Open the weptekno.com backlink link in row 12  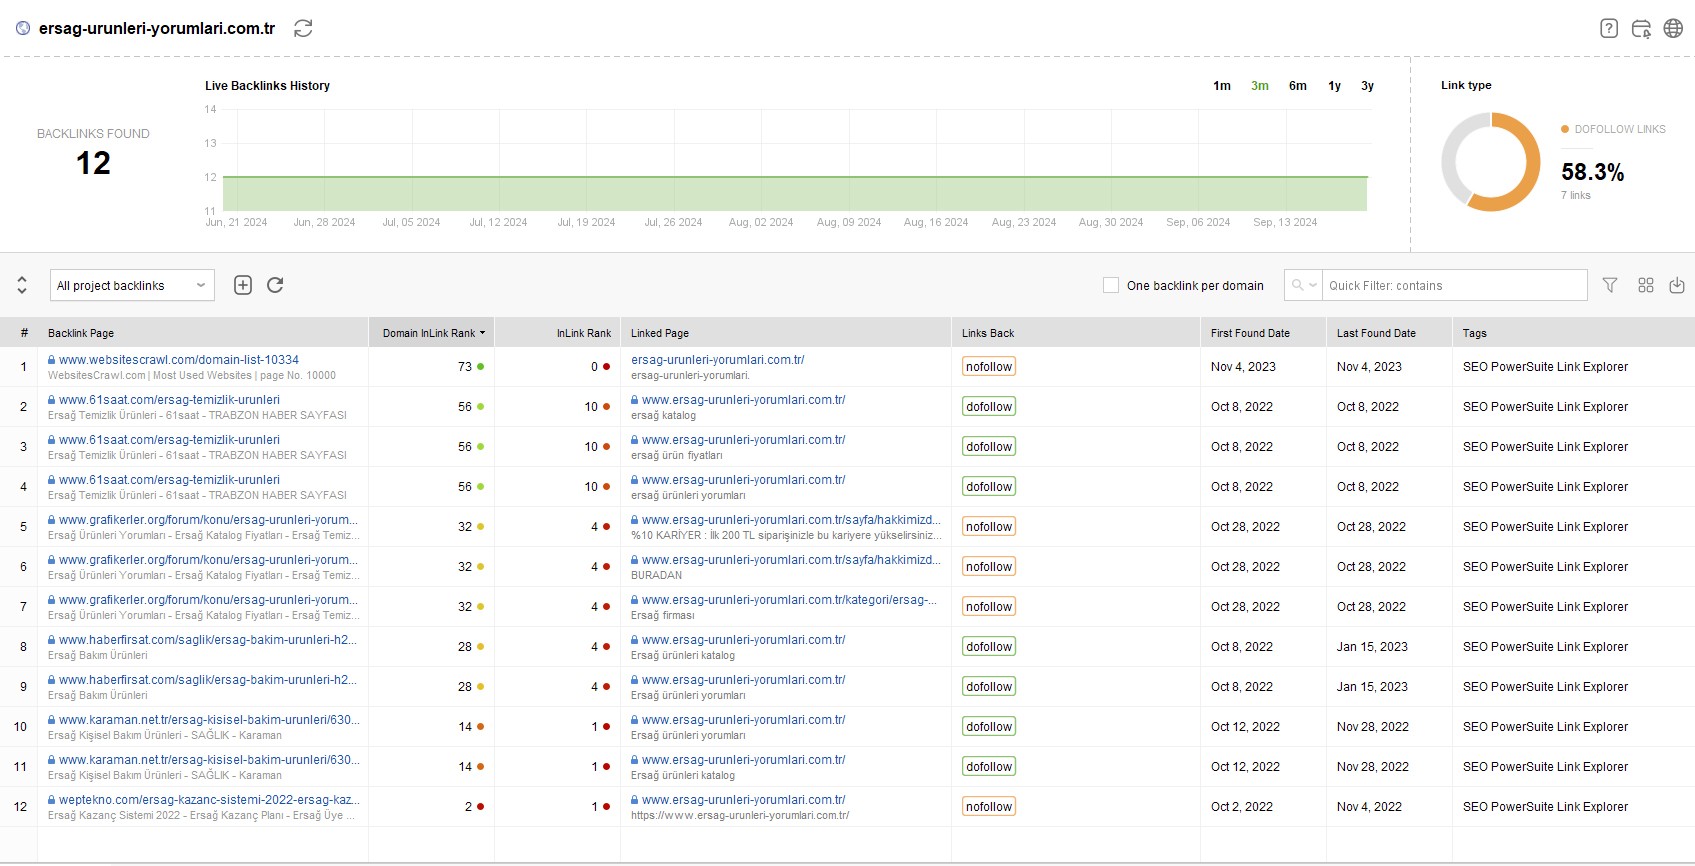coord(209,800)
